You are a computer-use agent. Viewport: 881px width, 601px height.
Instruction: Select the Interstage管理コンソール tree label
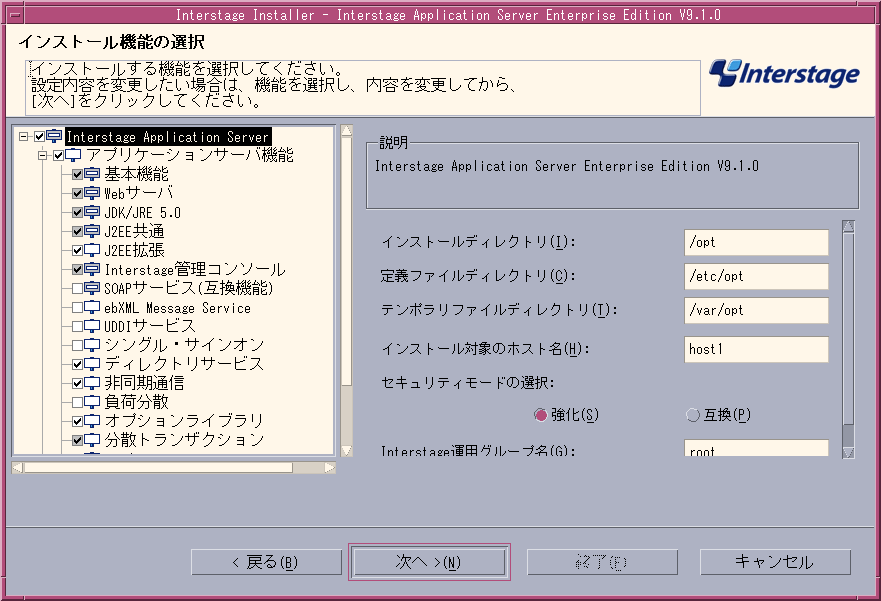point(195,270)
